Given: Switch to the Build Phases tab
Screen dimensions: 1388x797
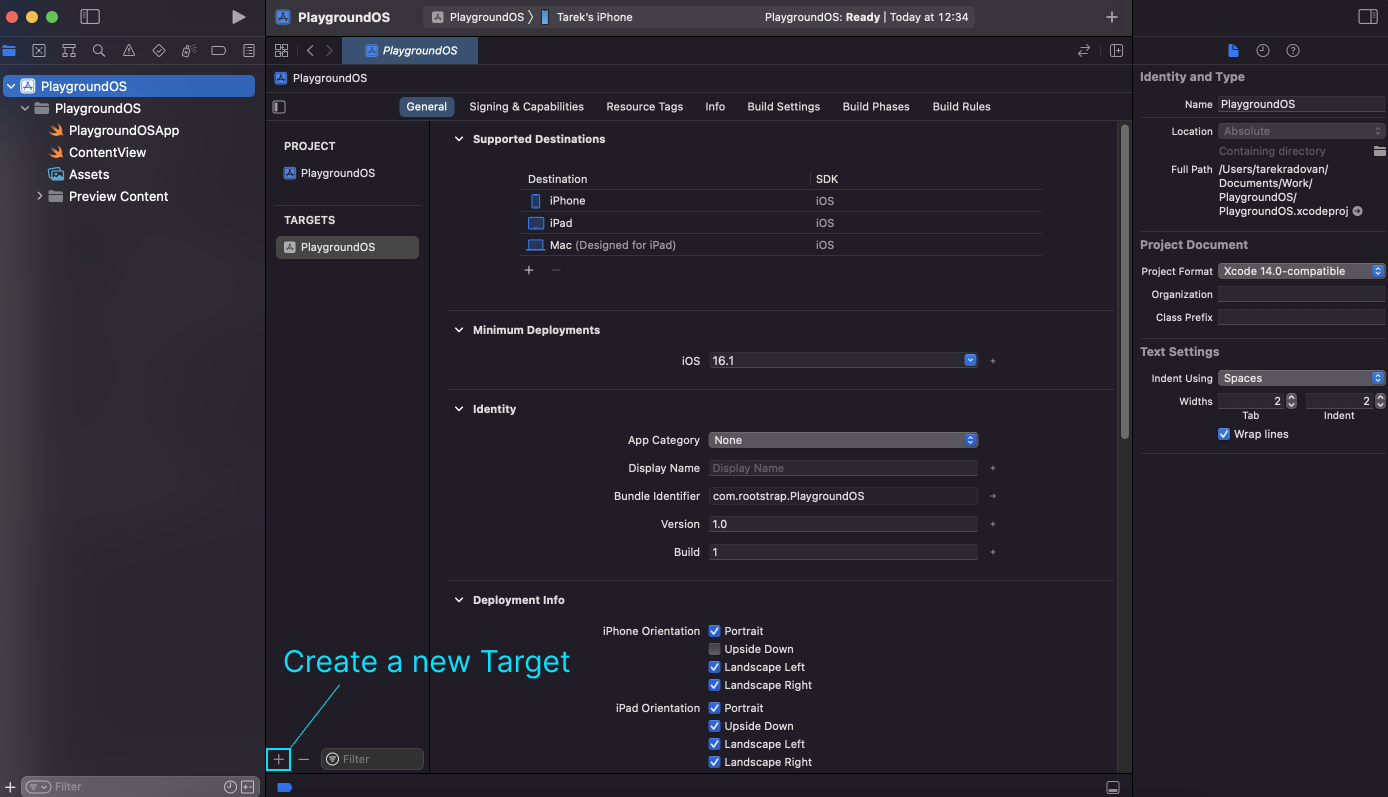Looking at the screenshot, I should point(876,107).
